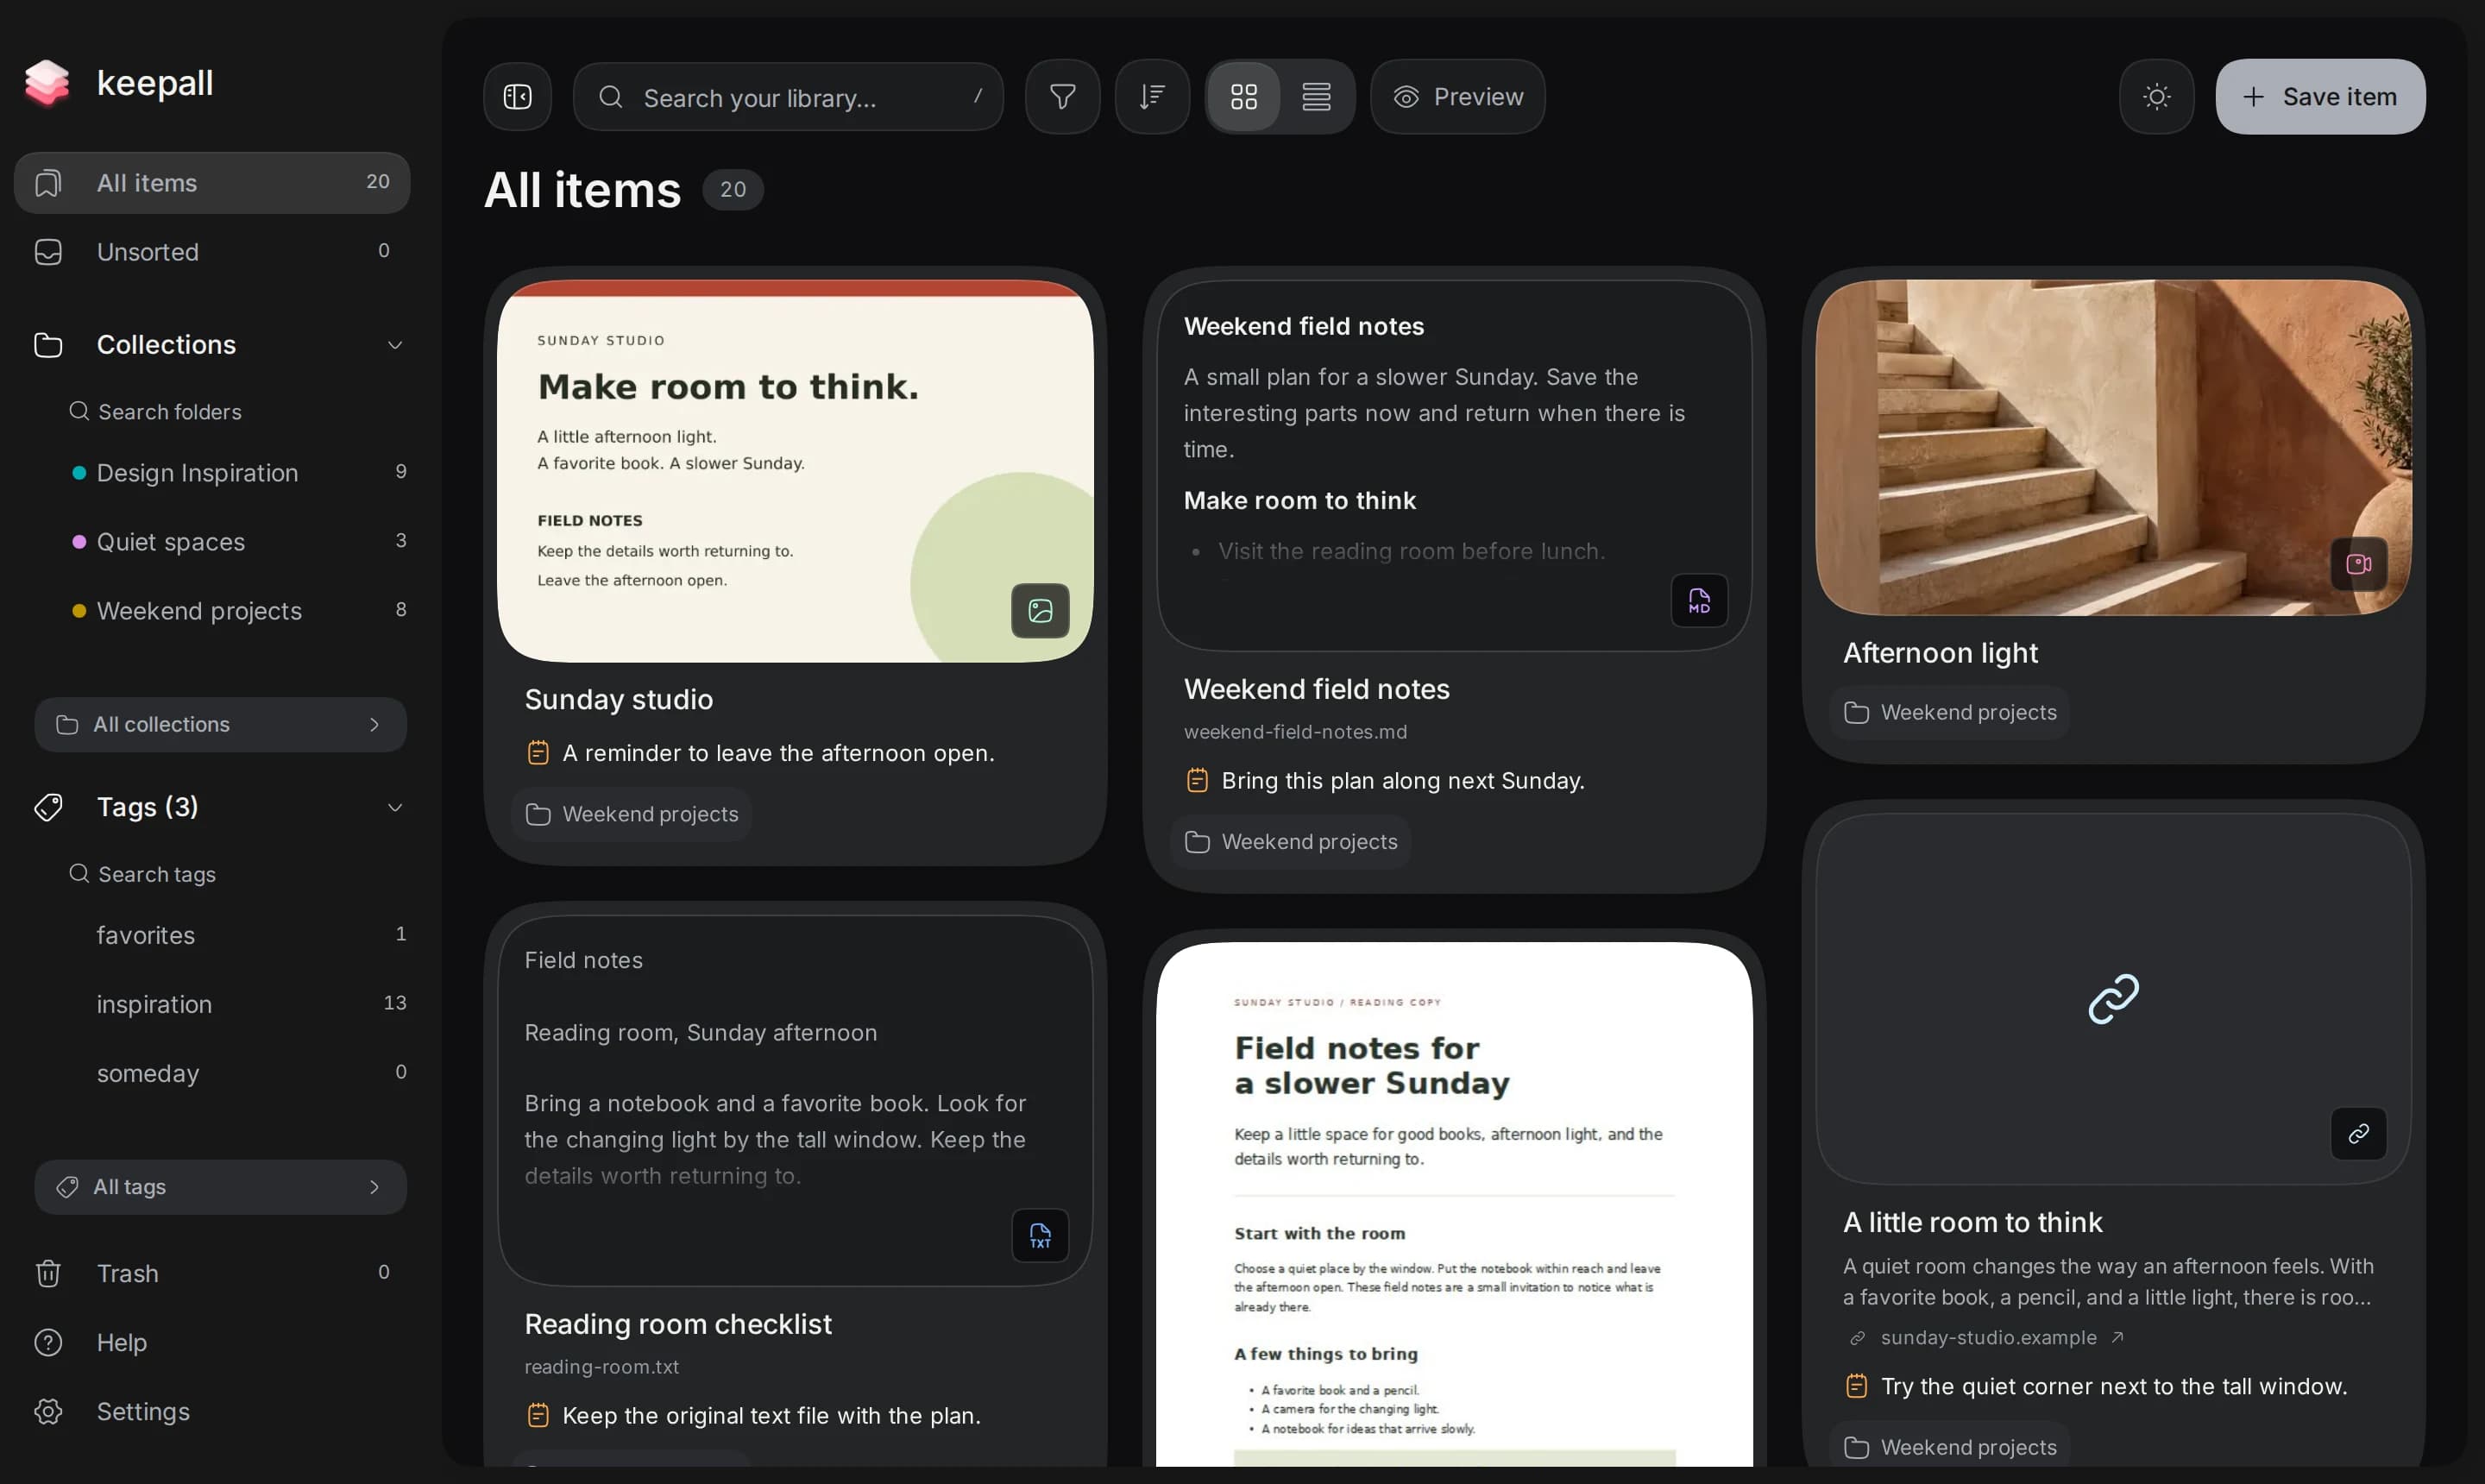Click the teal dot by Design Inspiration
Viewport: 2485px width, 1484px height.
pyautogui.click(x=79, y=473)
